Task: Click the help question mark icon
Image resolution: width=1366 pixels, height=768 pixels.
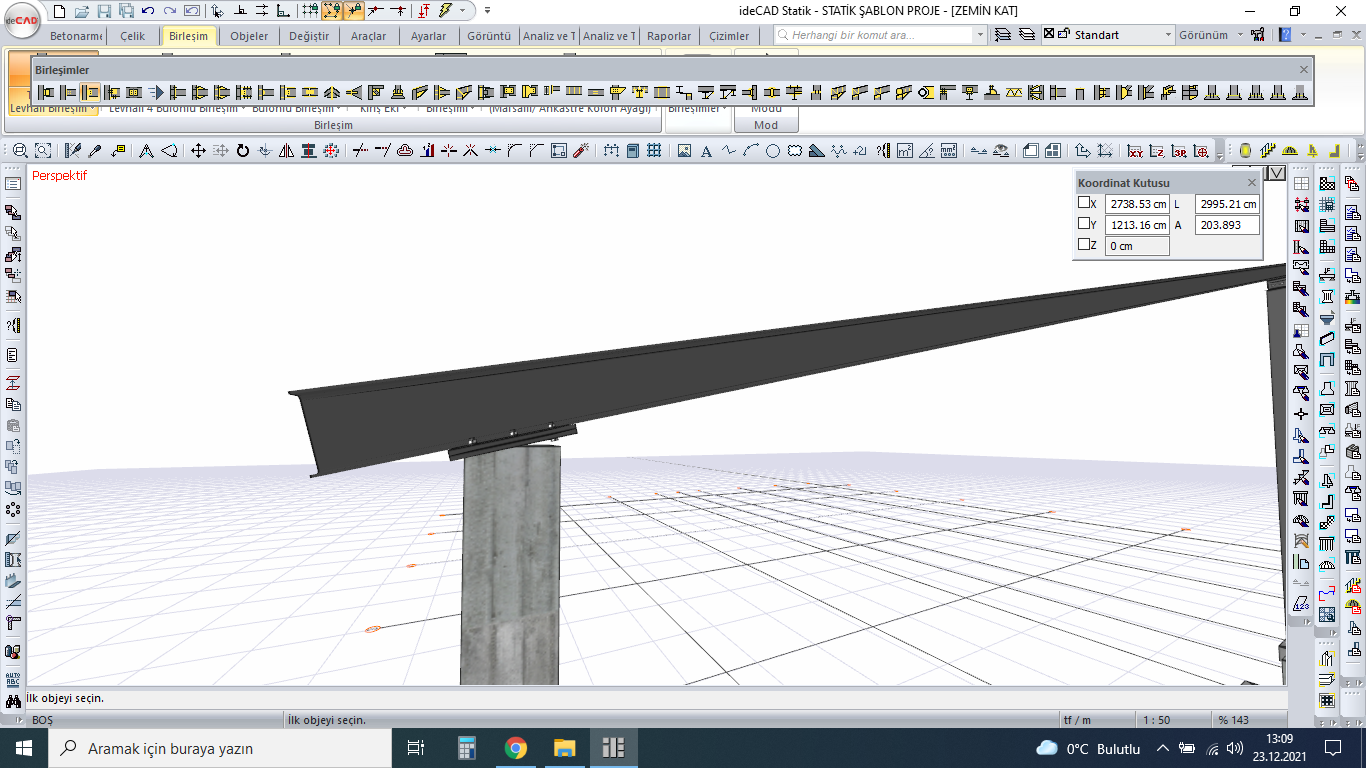Action: tap(1286, 35)
